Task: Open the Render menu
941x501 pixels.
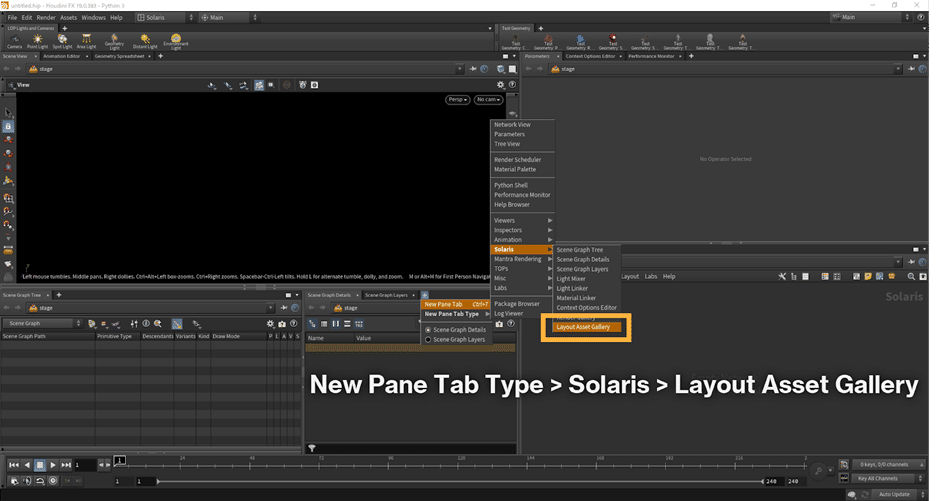Action: (46, 17)
